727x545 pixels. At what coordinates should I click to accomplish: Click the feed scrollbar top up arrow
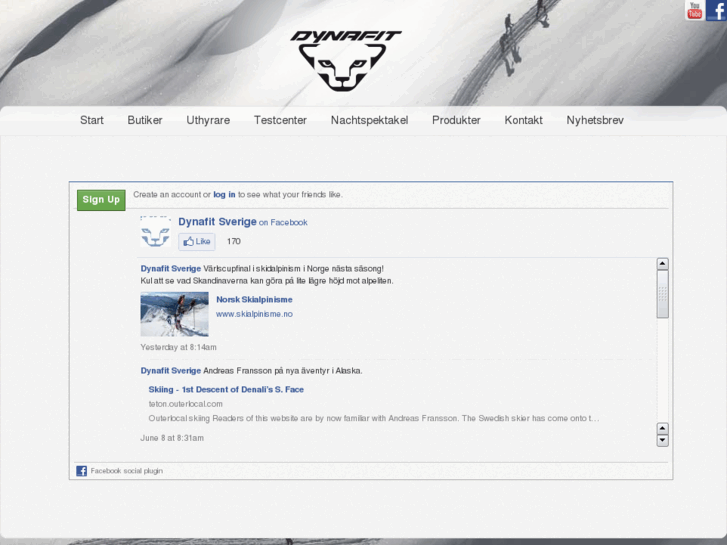point(663,264)
